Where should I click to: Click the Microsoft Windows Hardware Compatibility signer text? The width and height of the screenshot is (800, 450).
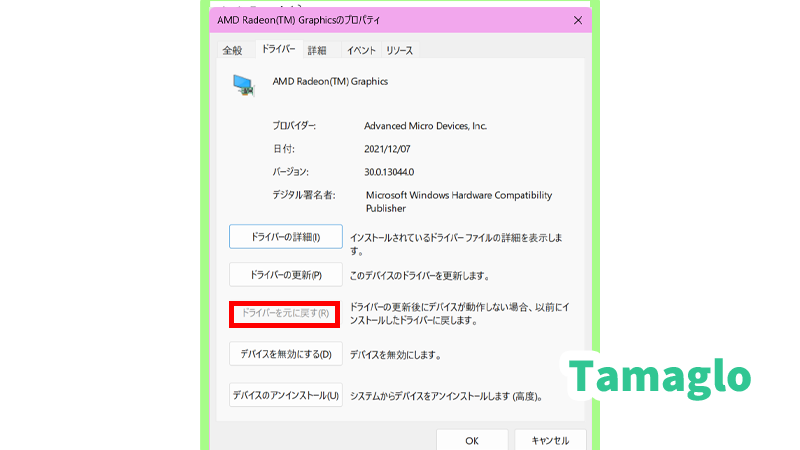coord(458,196)
